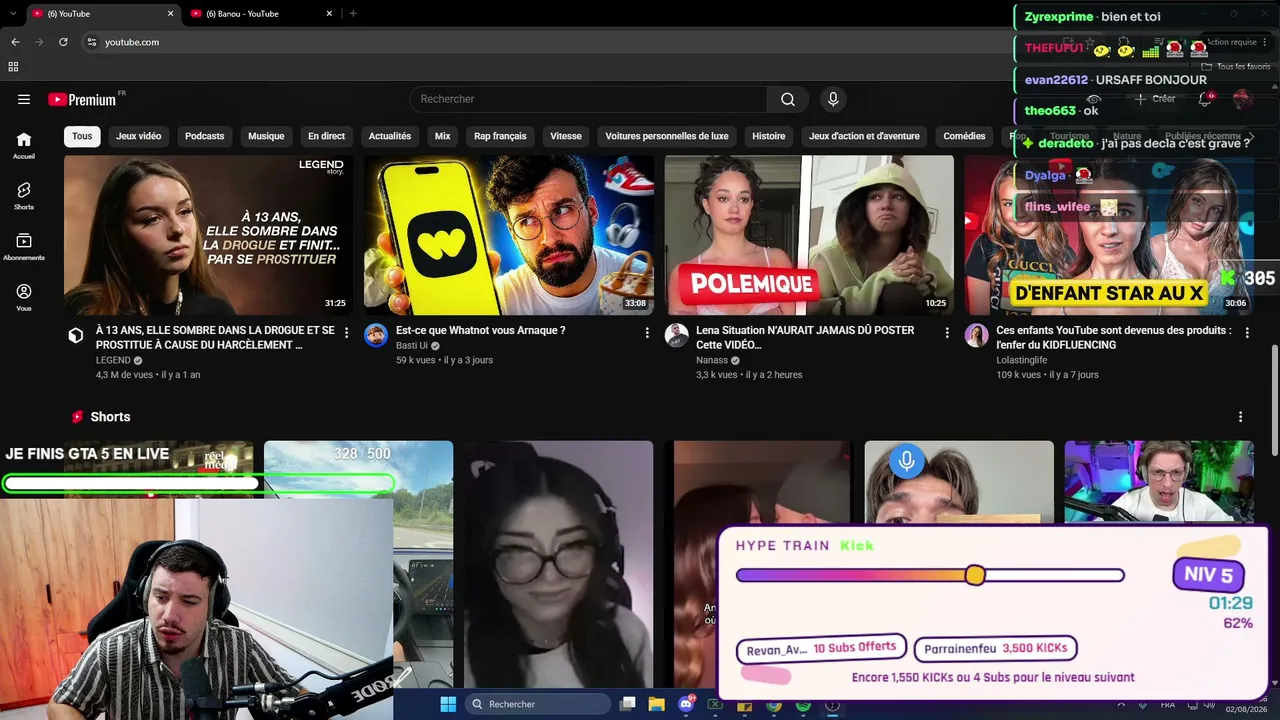Choose the Comédies chip
The height and width of the screenshot is (720, 1280).
964,136
